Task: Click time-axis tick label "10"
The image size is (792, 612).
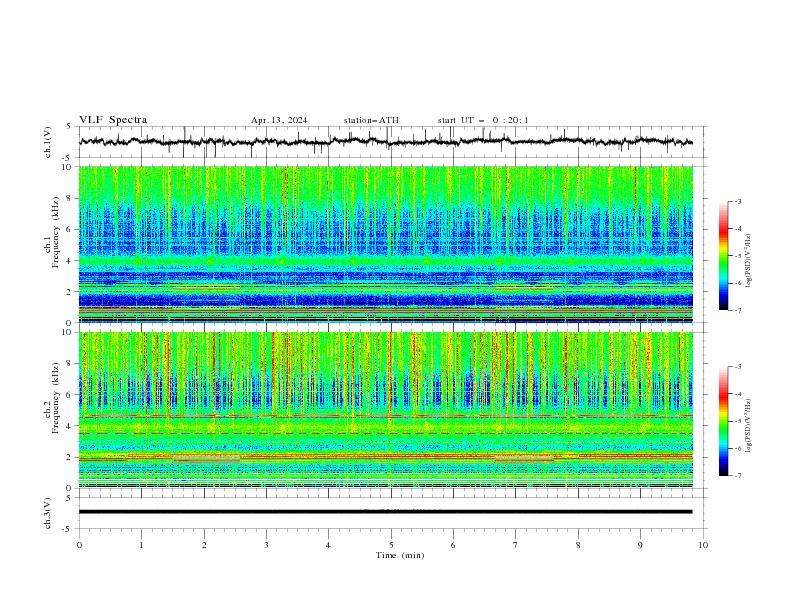Action: pyautogui.click(x=703, y=545)
